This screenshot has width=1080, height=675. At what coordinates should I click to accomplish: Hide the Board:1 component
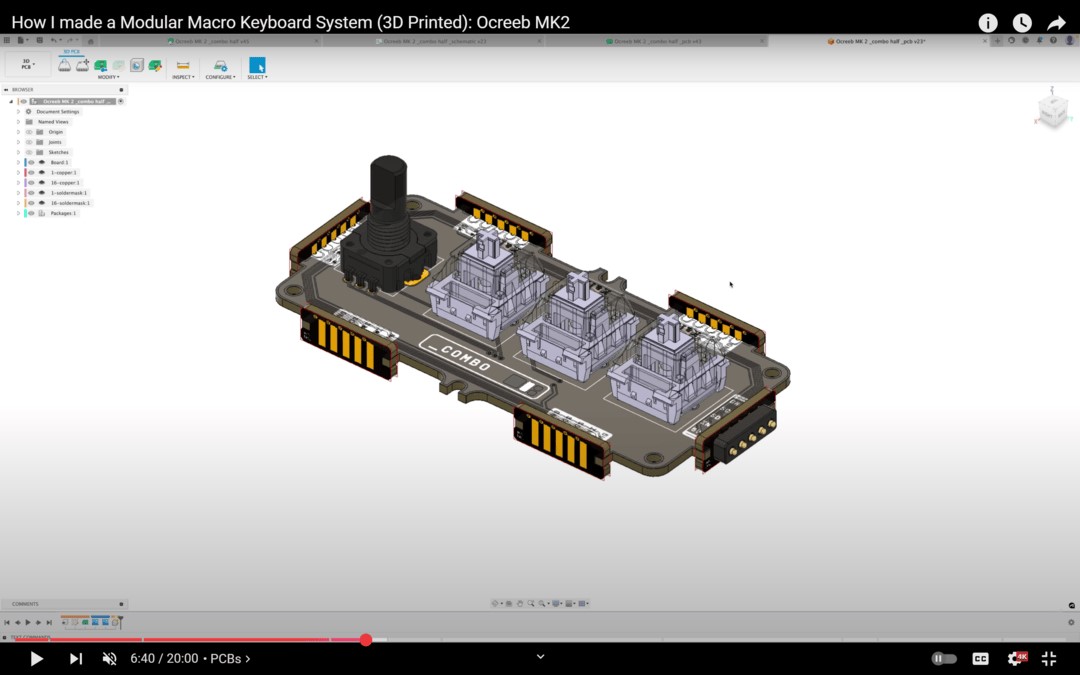point(31,163)
